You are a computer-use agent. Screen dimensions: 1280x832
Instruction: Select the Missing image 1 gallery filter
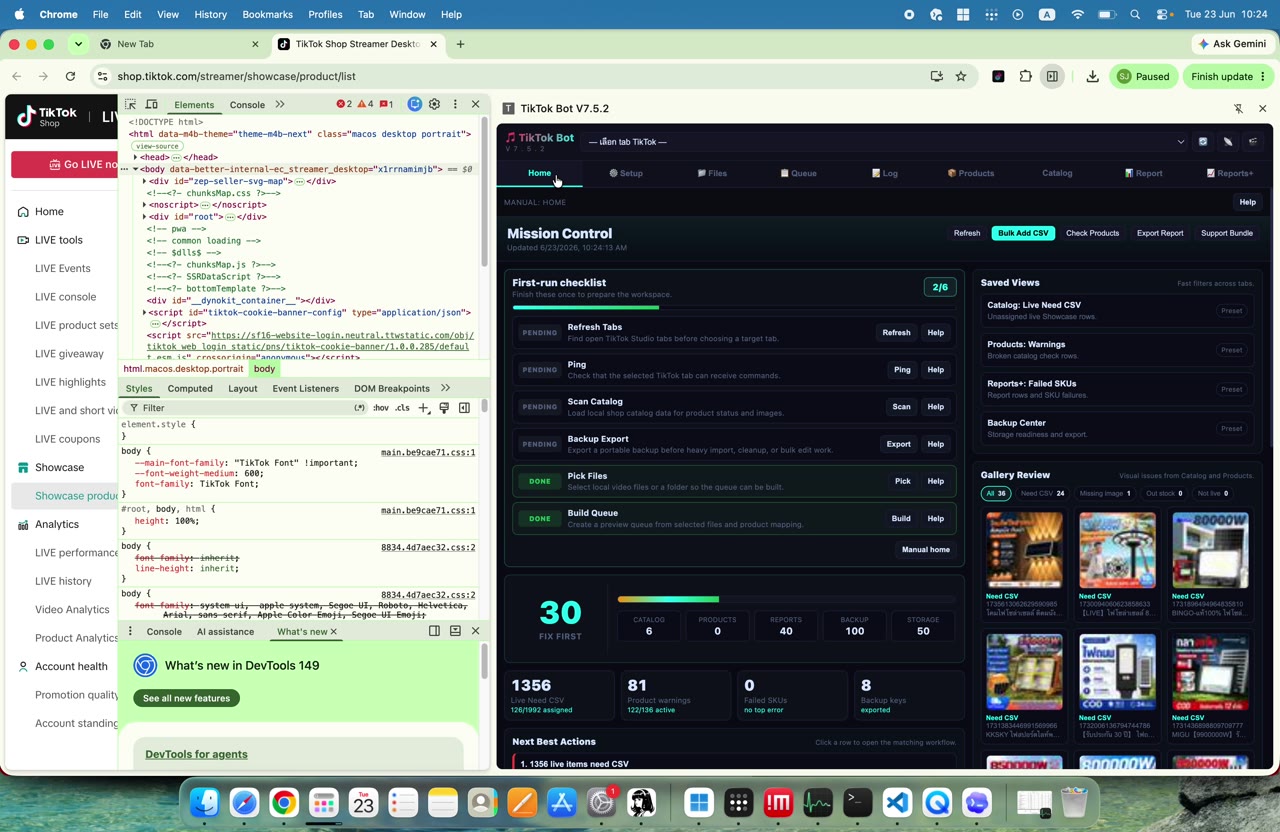1105,493
